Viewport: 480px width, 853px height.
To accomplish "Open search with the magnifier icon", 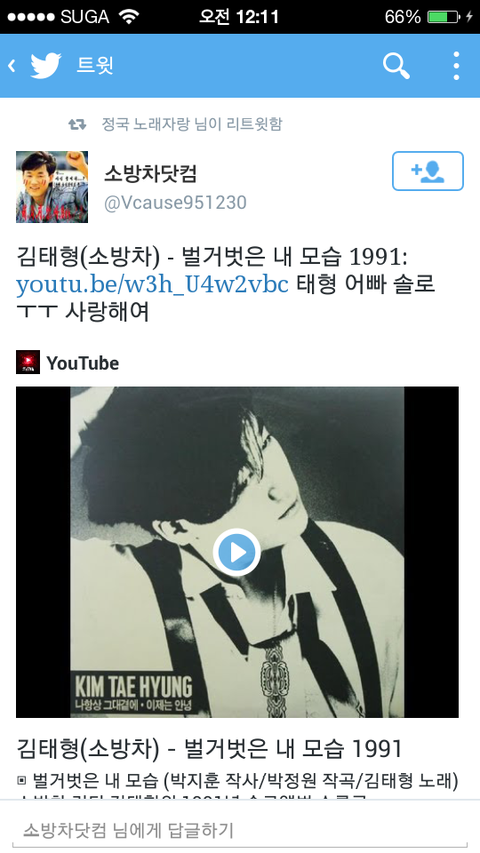I will point(396,66).
